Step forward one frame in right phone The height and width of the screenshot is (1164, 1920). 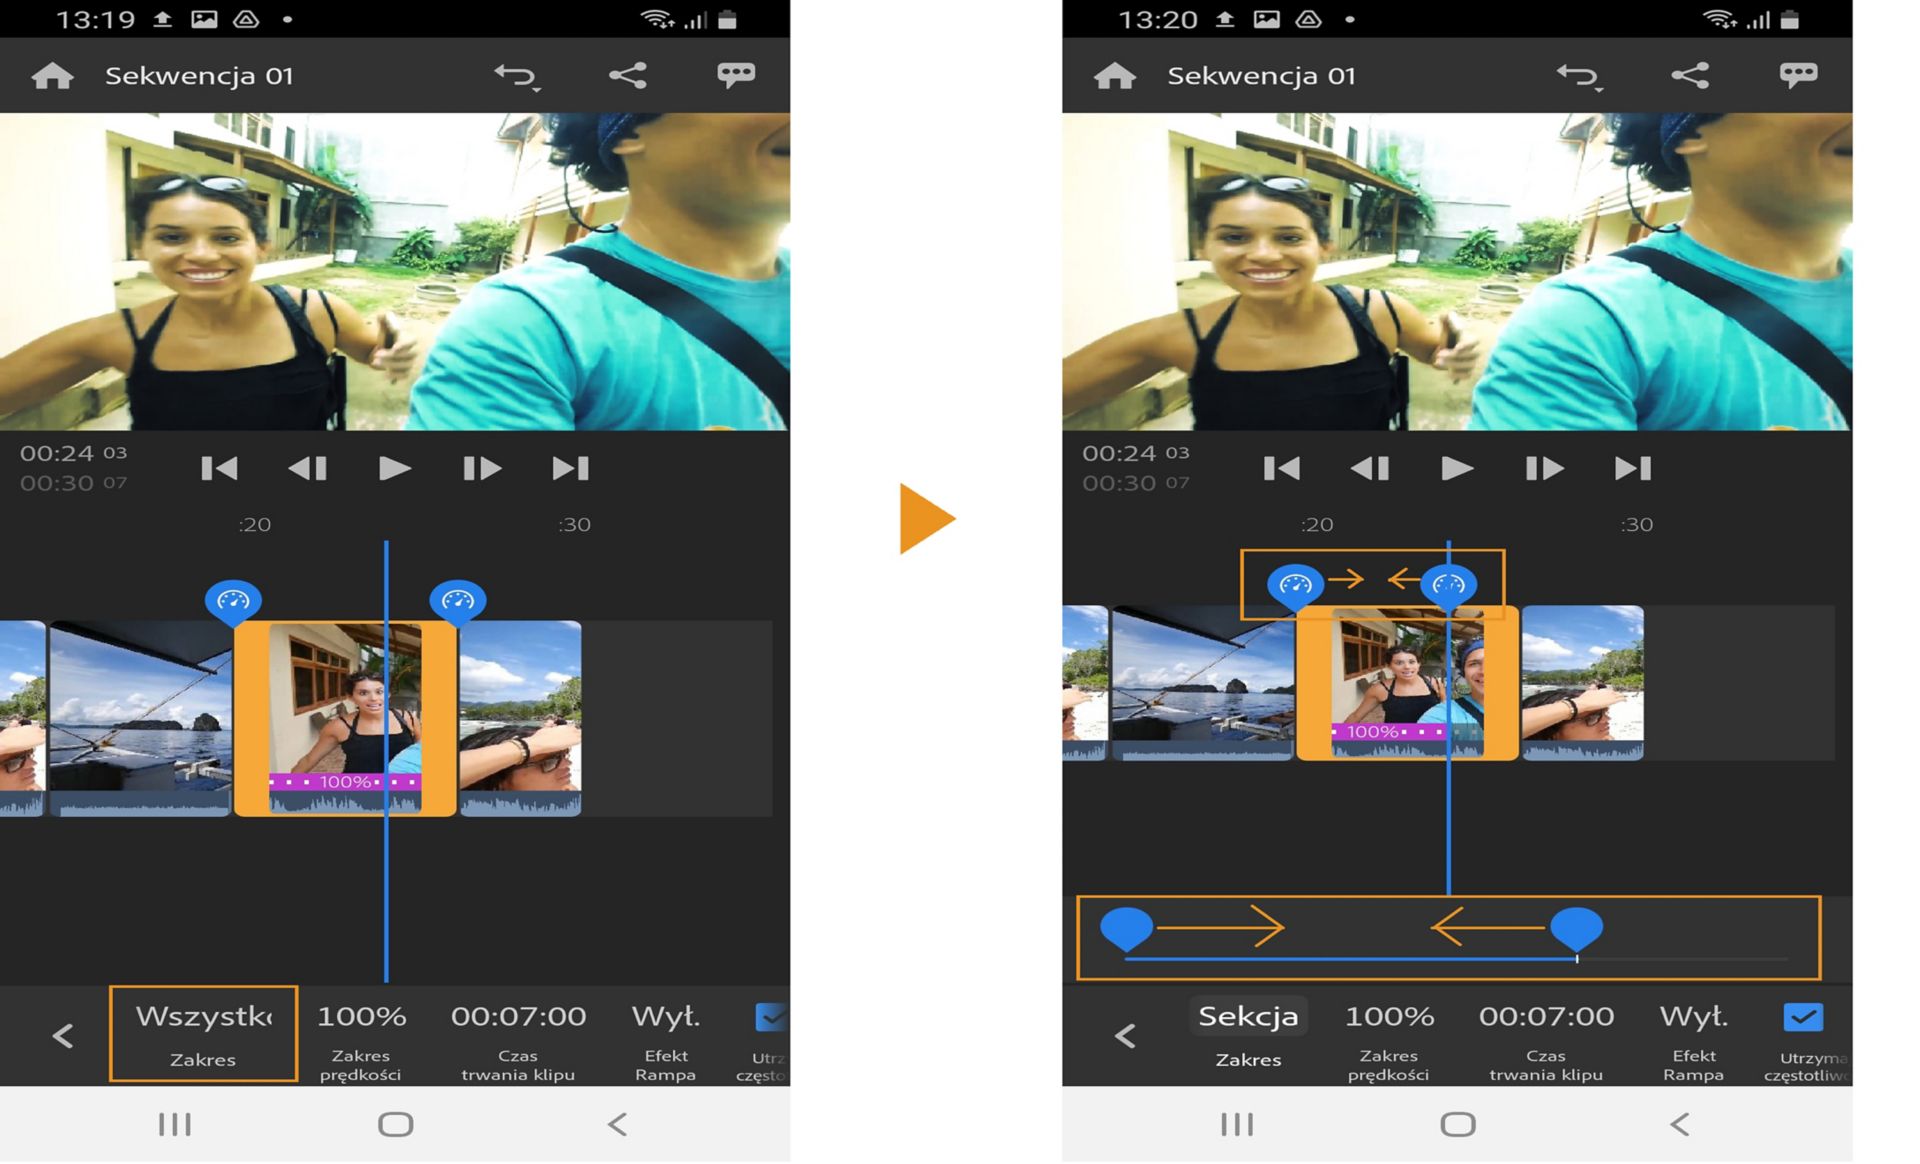click(1543, 468)
